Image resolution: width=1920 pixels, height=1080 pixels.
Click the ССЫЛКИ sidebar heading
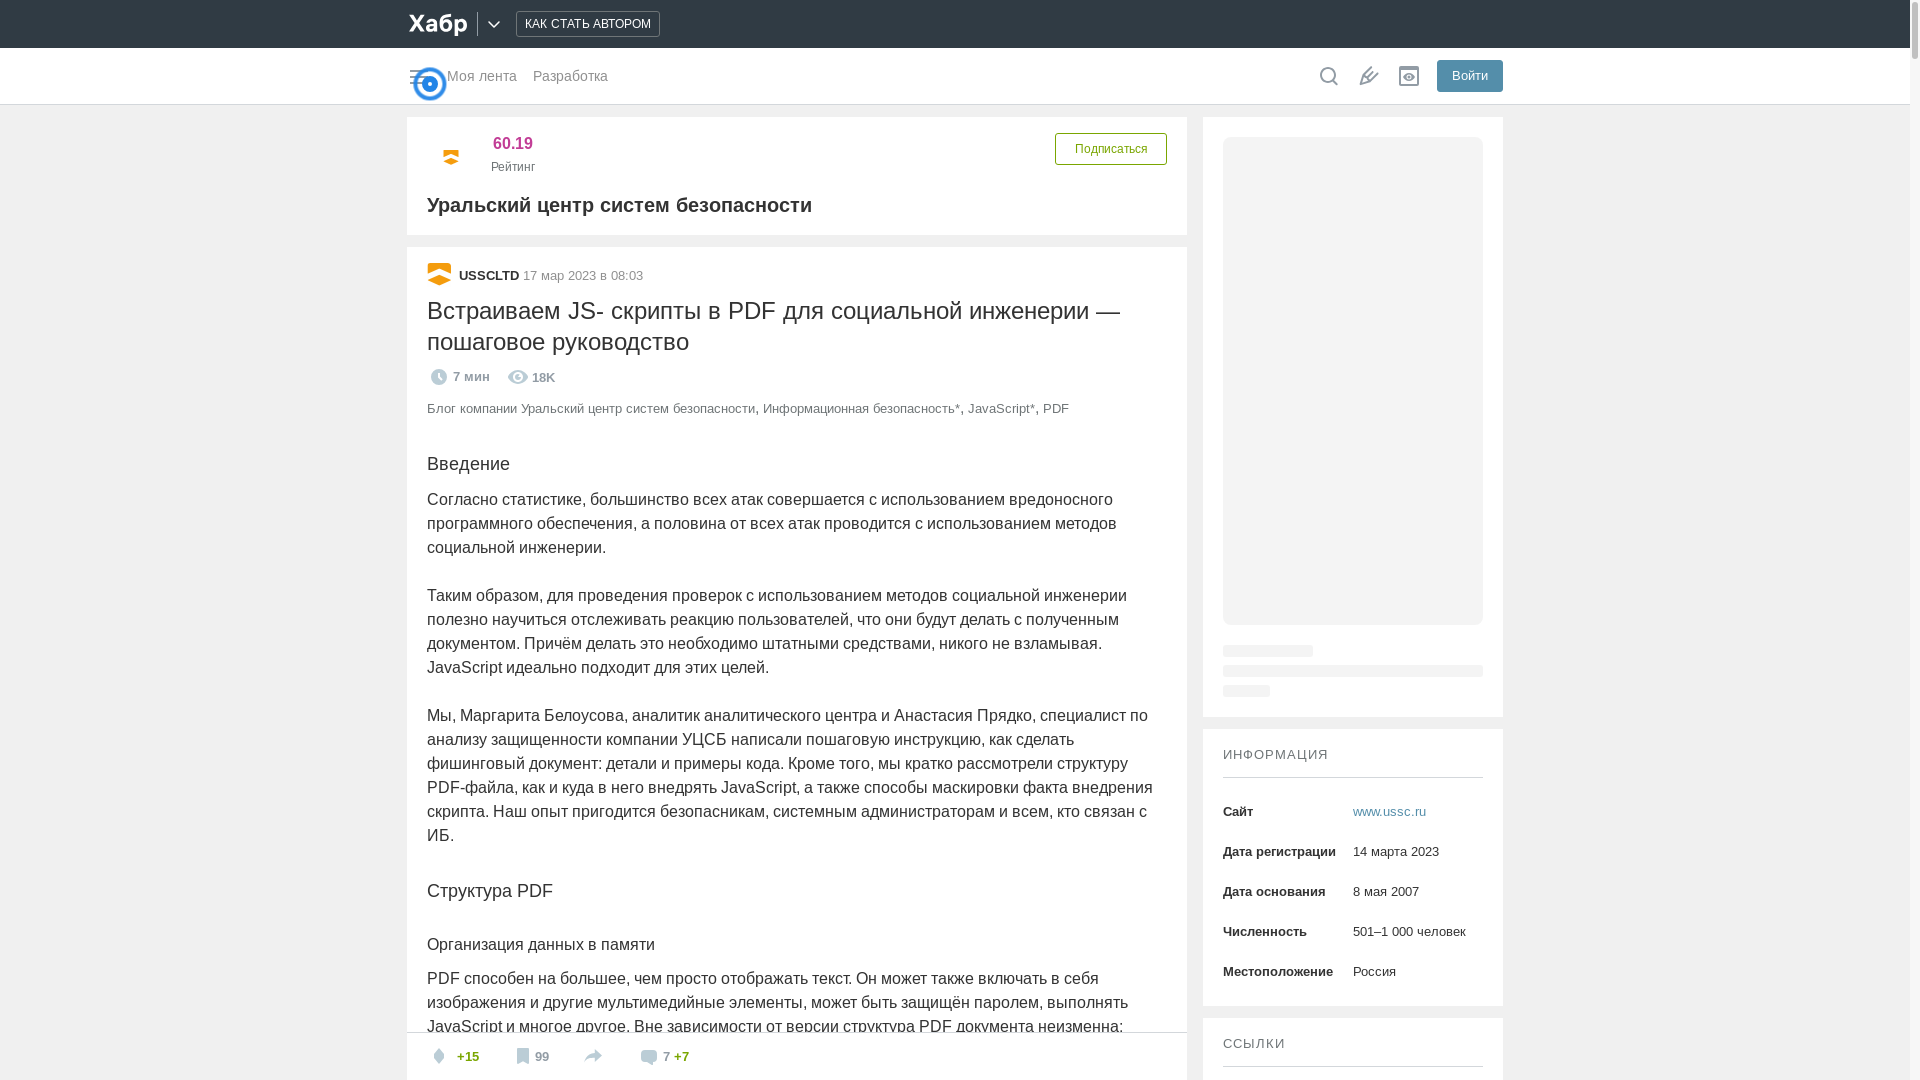1254,1044
